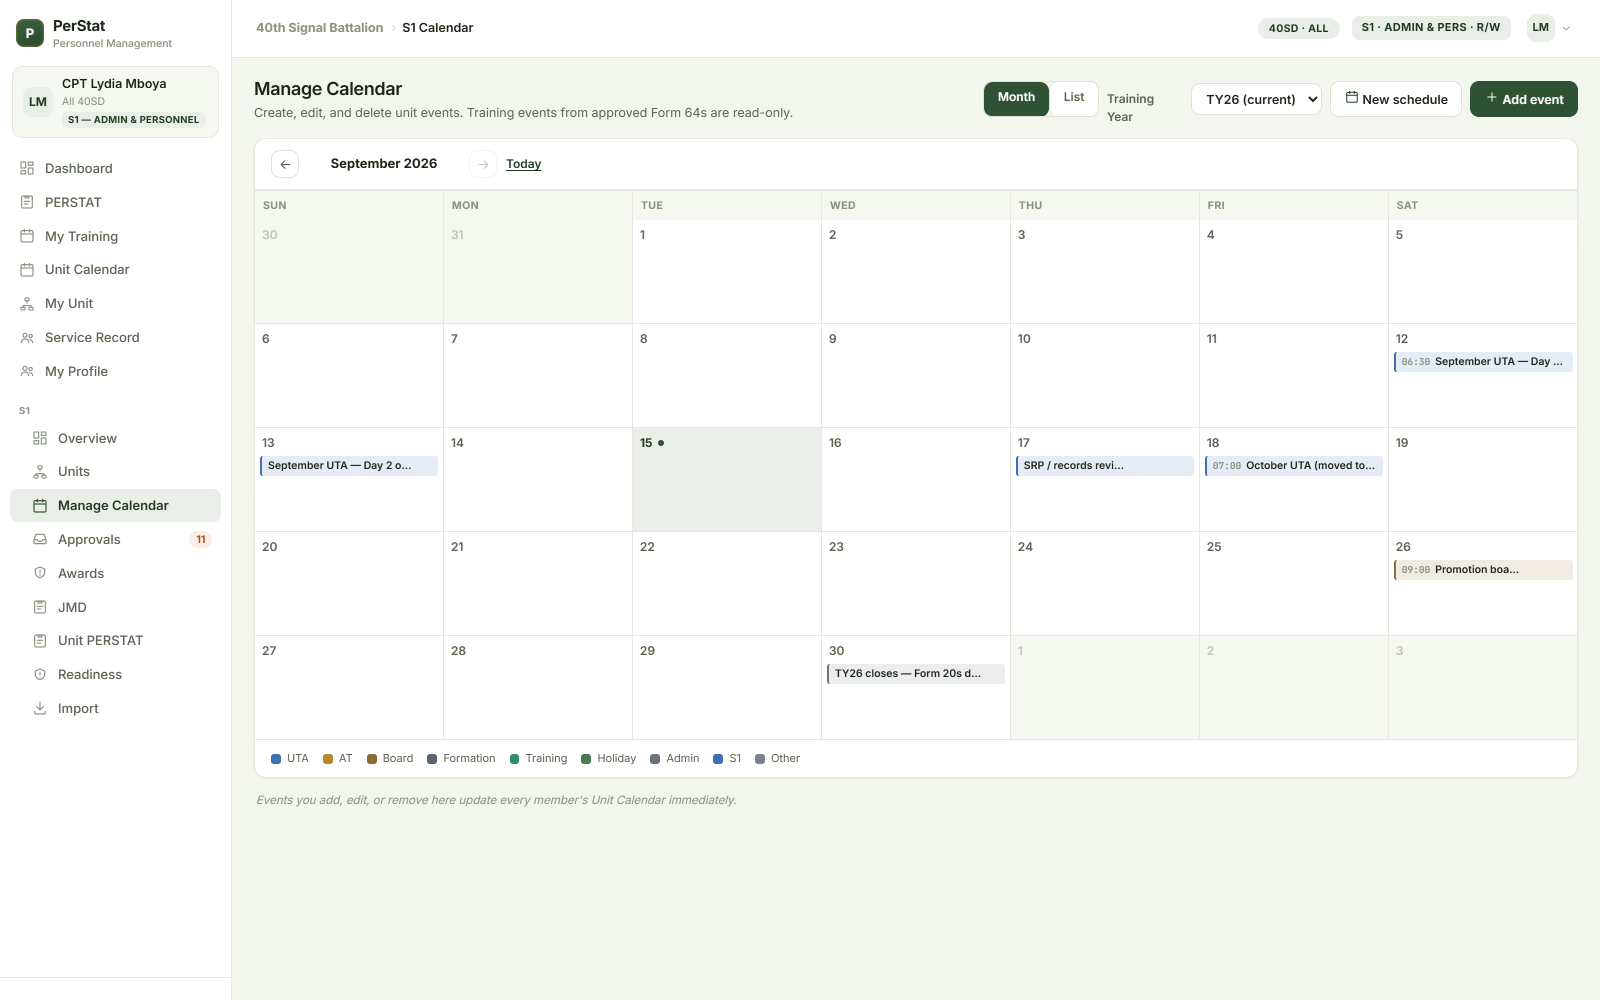Screen dimensions: 1600x1000
Task: Open My Unit hierarchy icon
Action: [x=27, y=303]
